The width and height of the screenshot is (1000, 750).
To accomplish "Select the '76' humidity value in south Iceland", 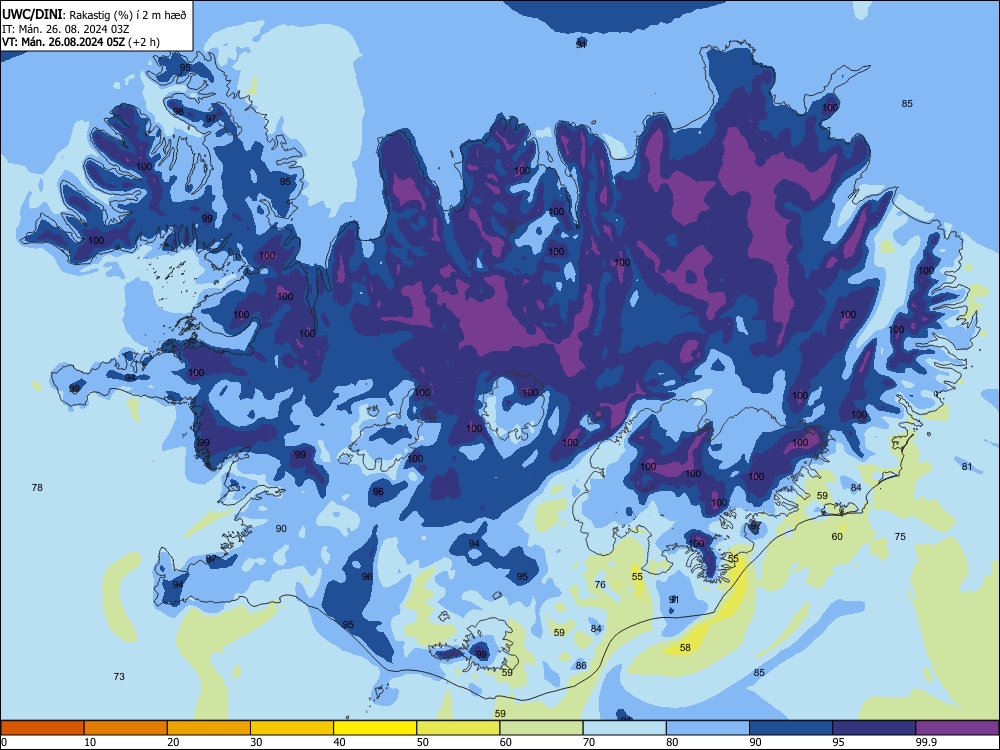I will click(600, 584).
